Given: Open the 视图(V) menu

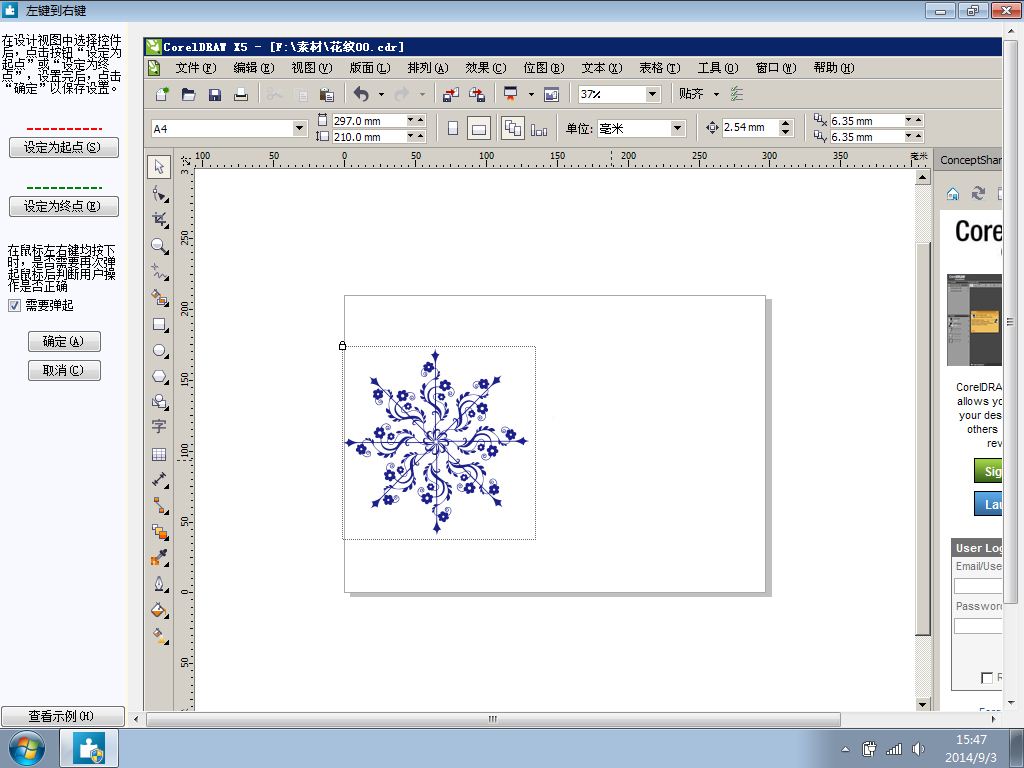Looking at the screenshot, I should [x=312, y=68].
